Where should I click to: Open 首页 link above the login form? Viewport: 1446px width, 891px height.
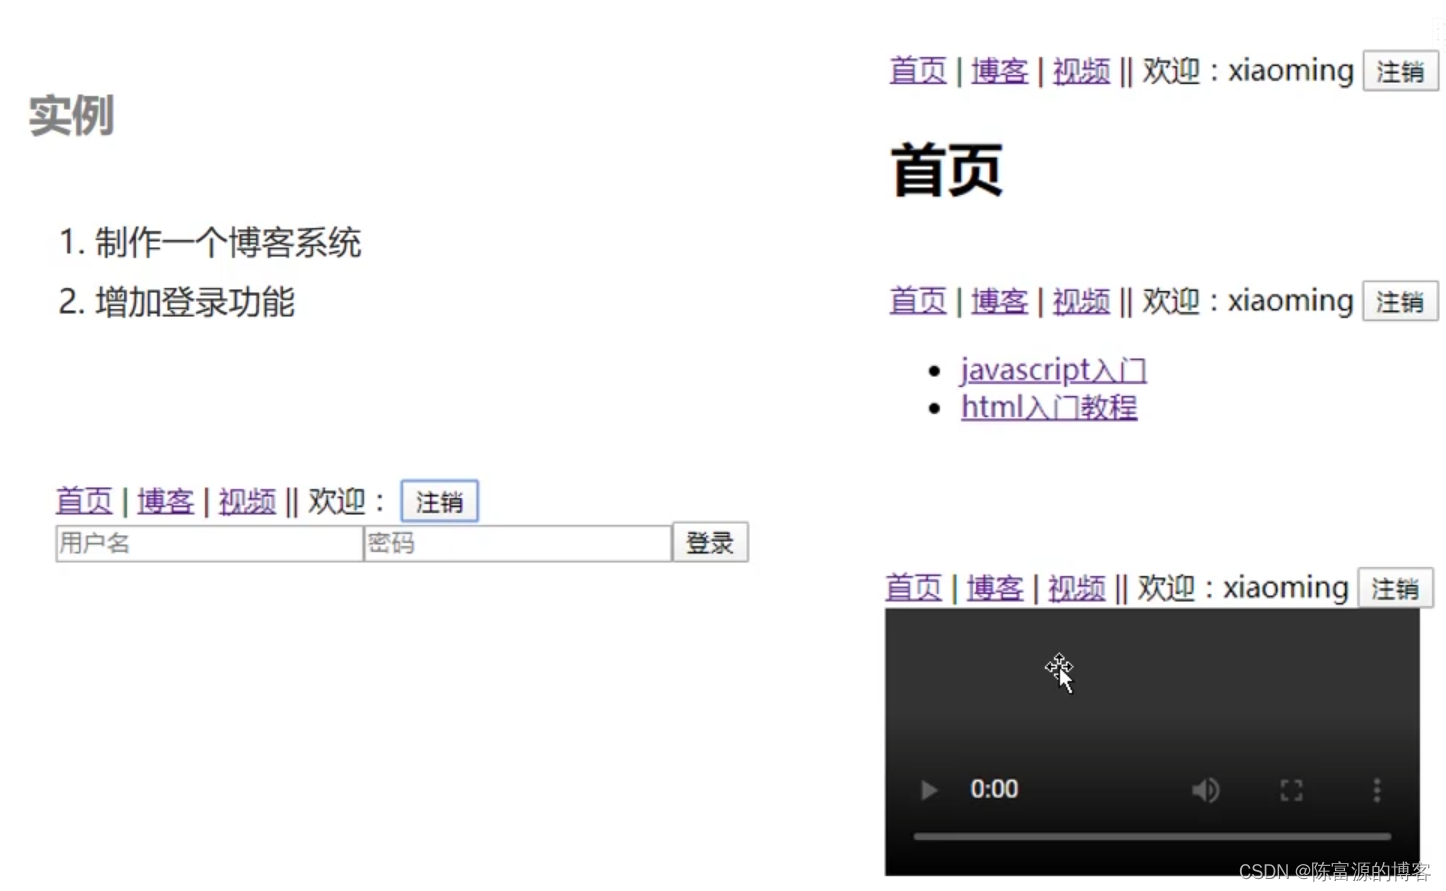coord(84,501)
